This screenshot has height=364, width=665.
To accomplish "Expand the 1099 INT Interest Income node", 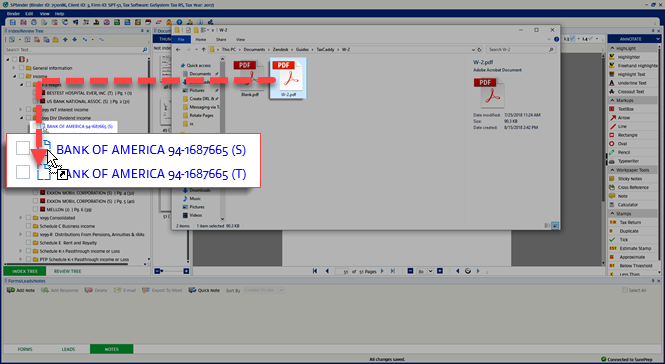I will (21, 109).
